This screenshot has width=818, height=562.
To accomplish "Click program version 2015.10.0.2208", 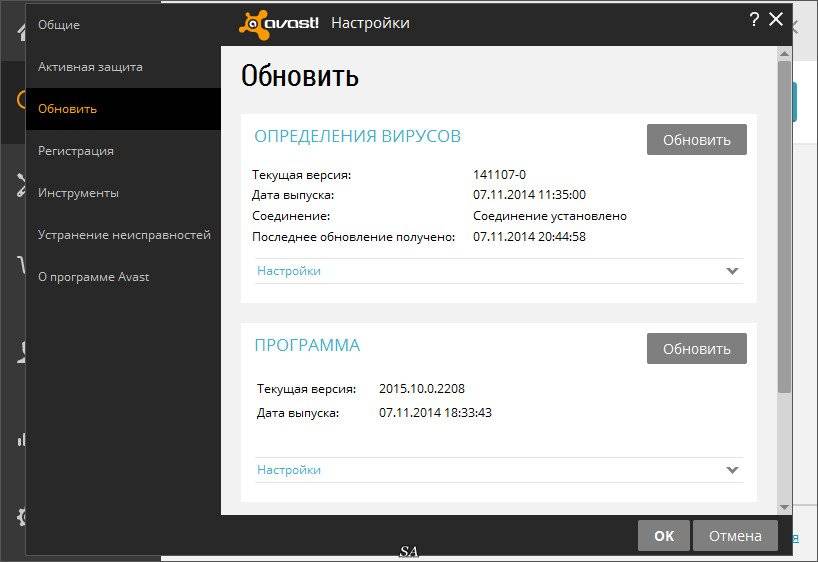I will coord(422,388).
